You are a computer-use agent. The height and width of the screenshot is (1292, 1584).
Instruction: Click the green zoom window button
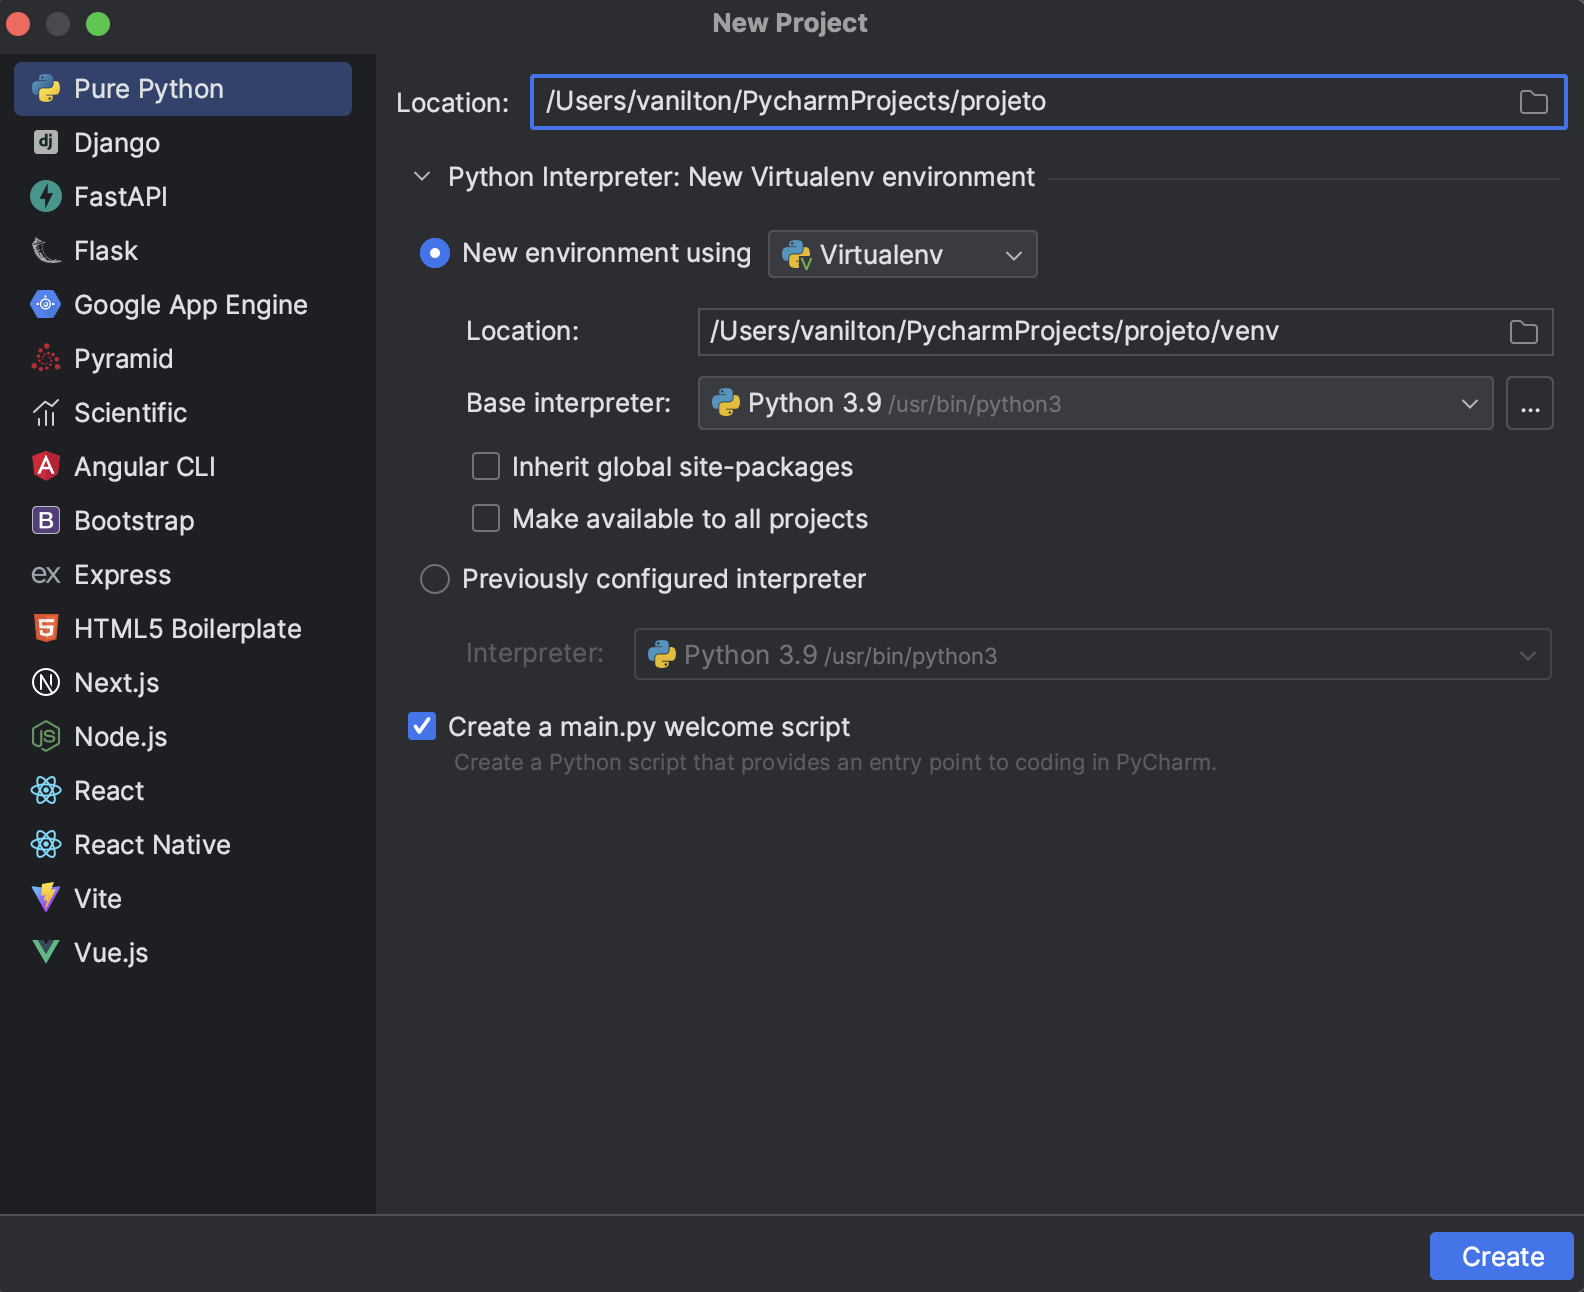pyautogui.click(x=98, y=24)
